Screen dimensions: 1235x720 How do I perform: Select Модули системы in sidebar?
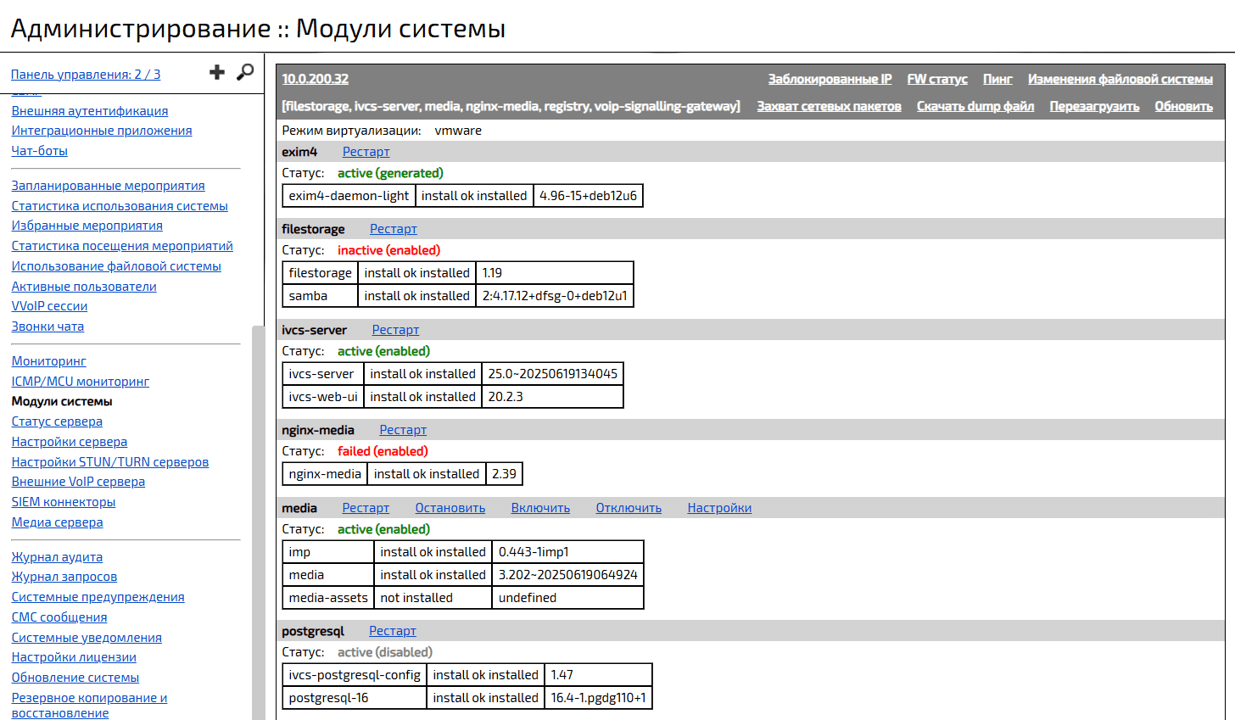tap(62, 401)
